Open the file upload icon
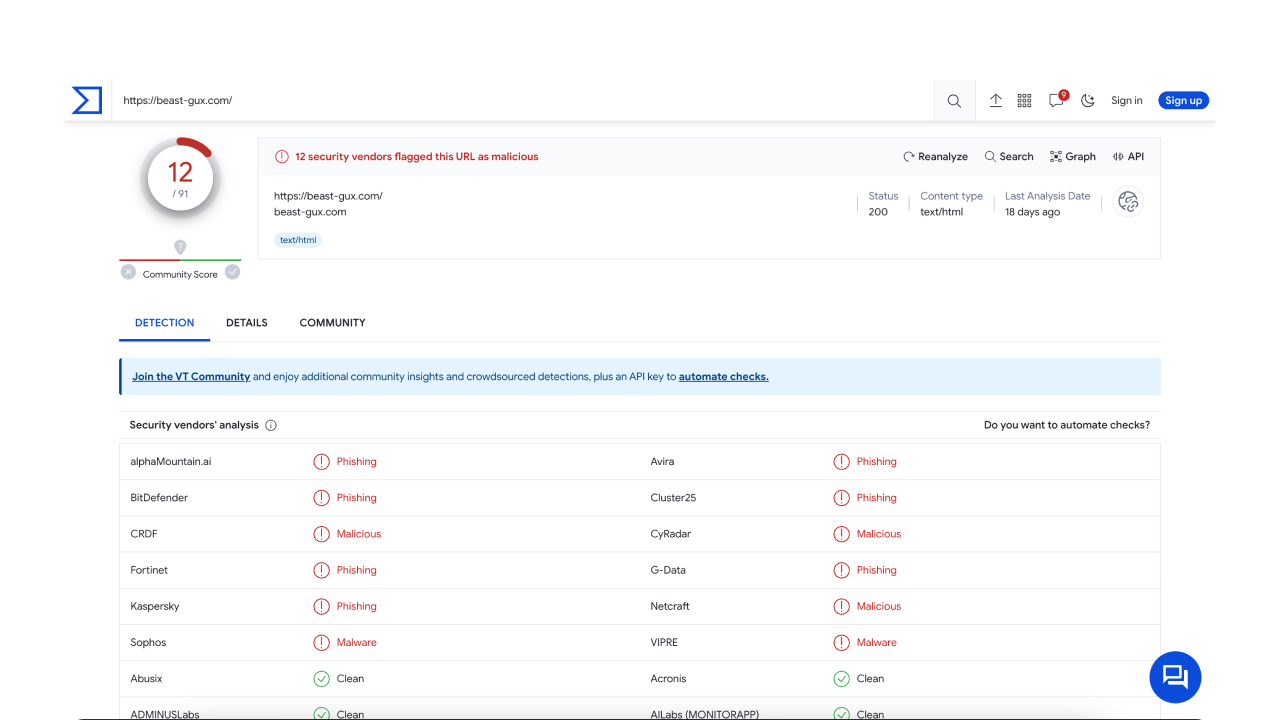Image resolution: width=1280 pixels, height=720 pixels. (x=995, y=100)
